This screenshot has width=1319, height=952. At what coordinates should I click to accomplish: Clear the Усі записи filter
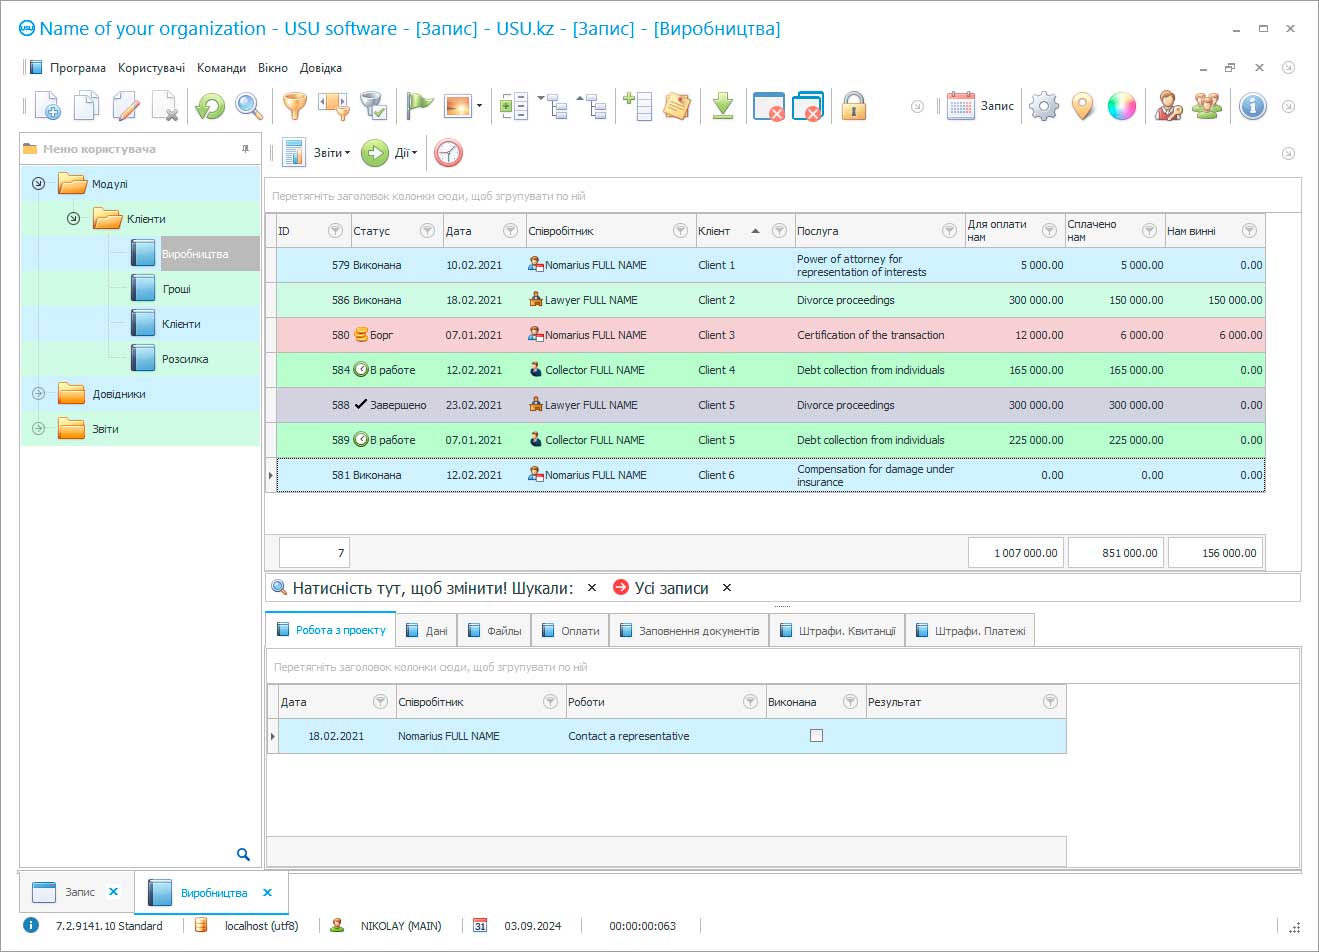pyautogui.click(x=727, y=588)
